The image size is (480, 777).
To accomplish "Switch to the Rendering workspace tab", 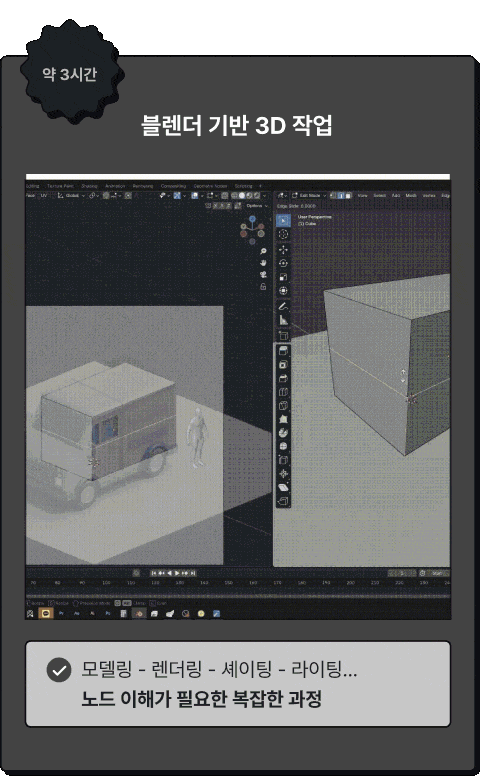I will tap(143, 186).
